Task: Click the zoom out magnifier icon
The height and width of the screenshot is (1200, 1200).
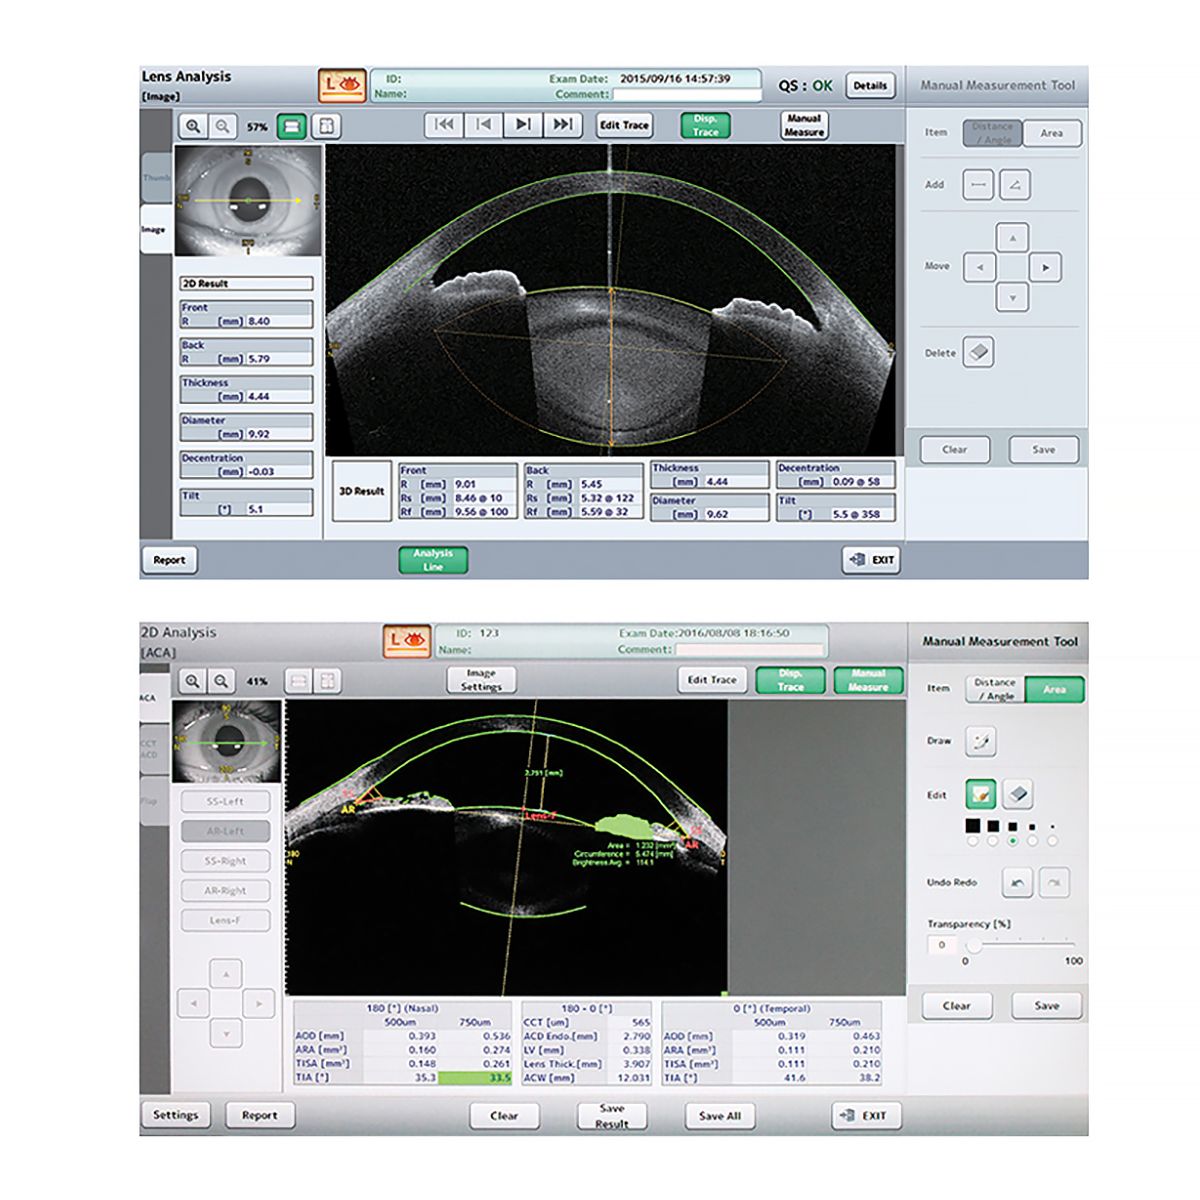Action: (224, 126)
